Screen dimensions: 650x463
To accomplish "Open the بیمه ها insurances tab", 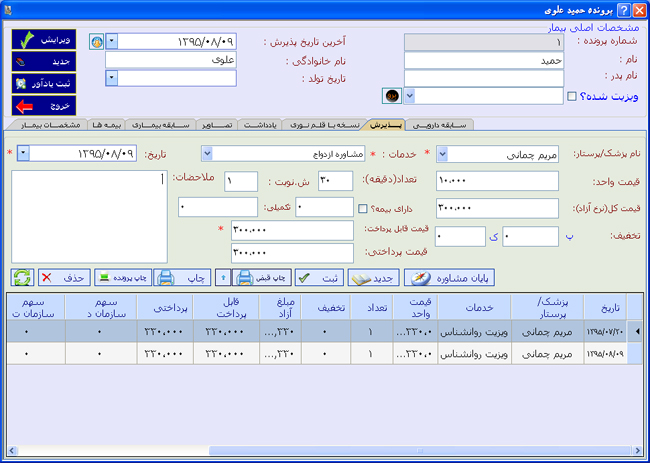I will [106, 125].
